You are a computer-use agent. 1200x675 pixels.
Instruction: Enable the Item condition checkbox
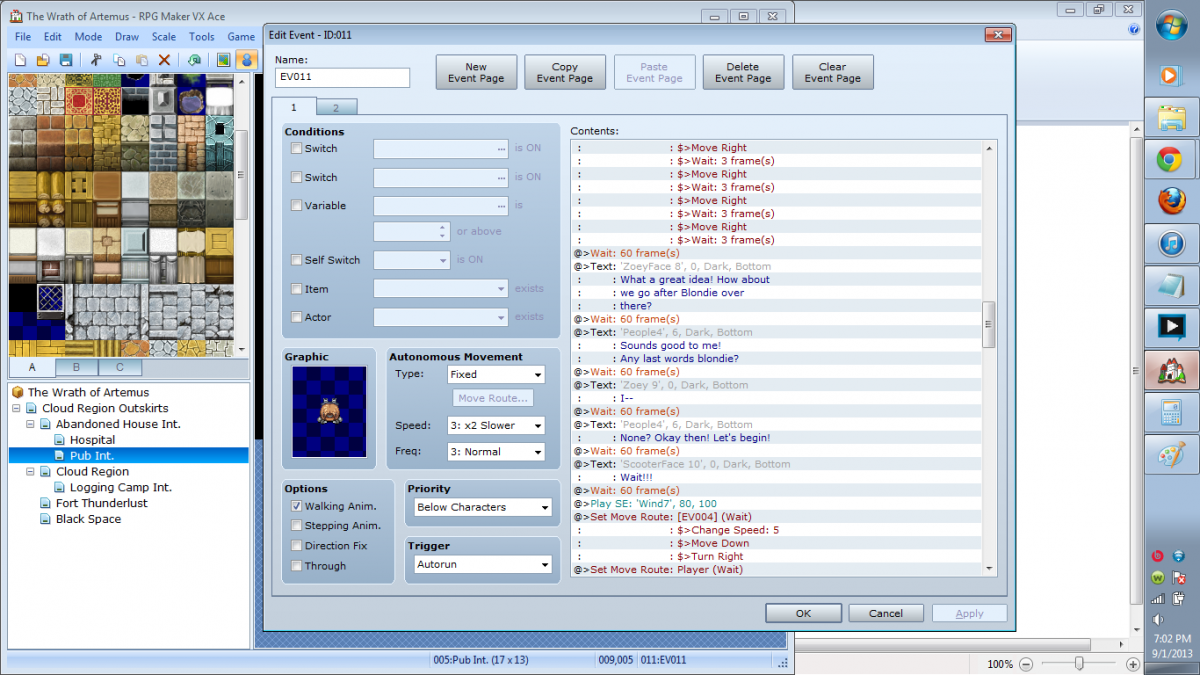[x=296, y=289]
